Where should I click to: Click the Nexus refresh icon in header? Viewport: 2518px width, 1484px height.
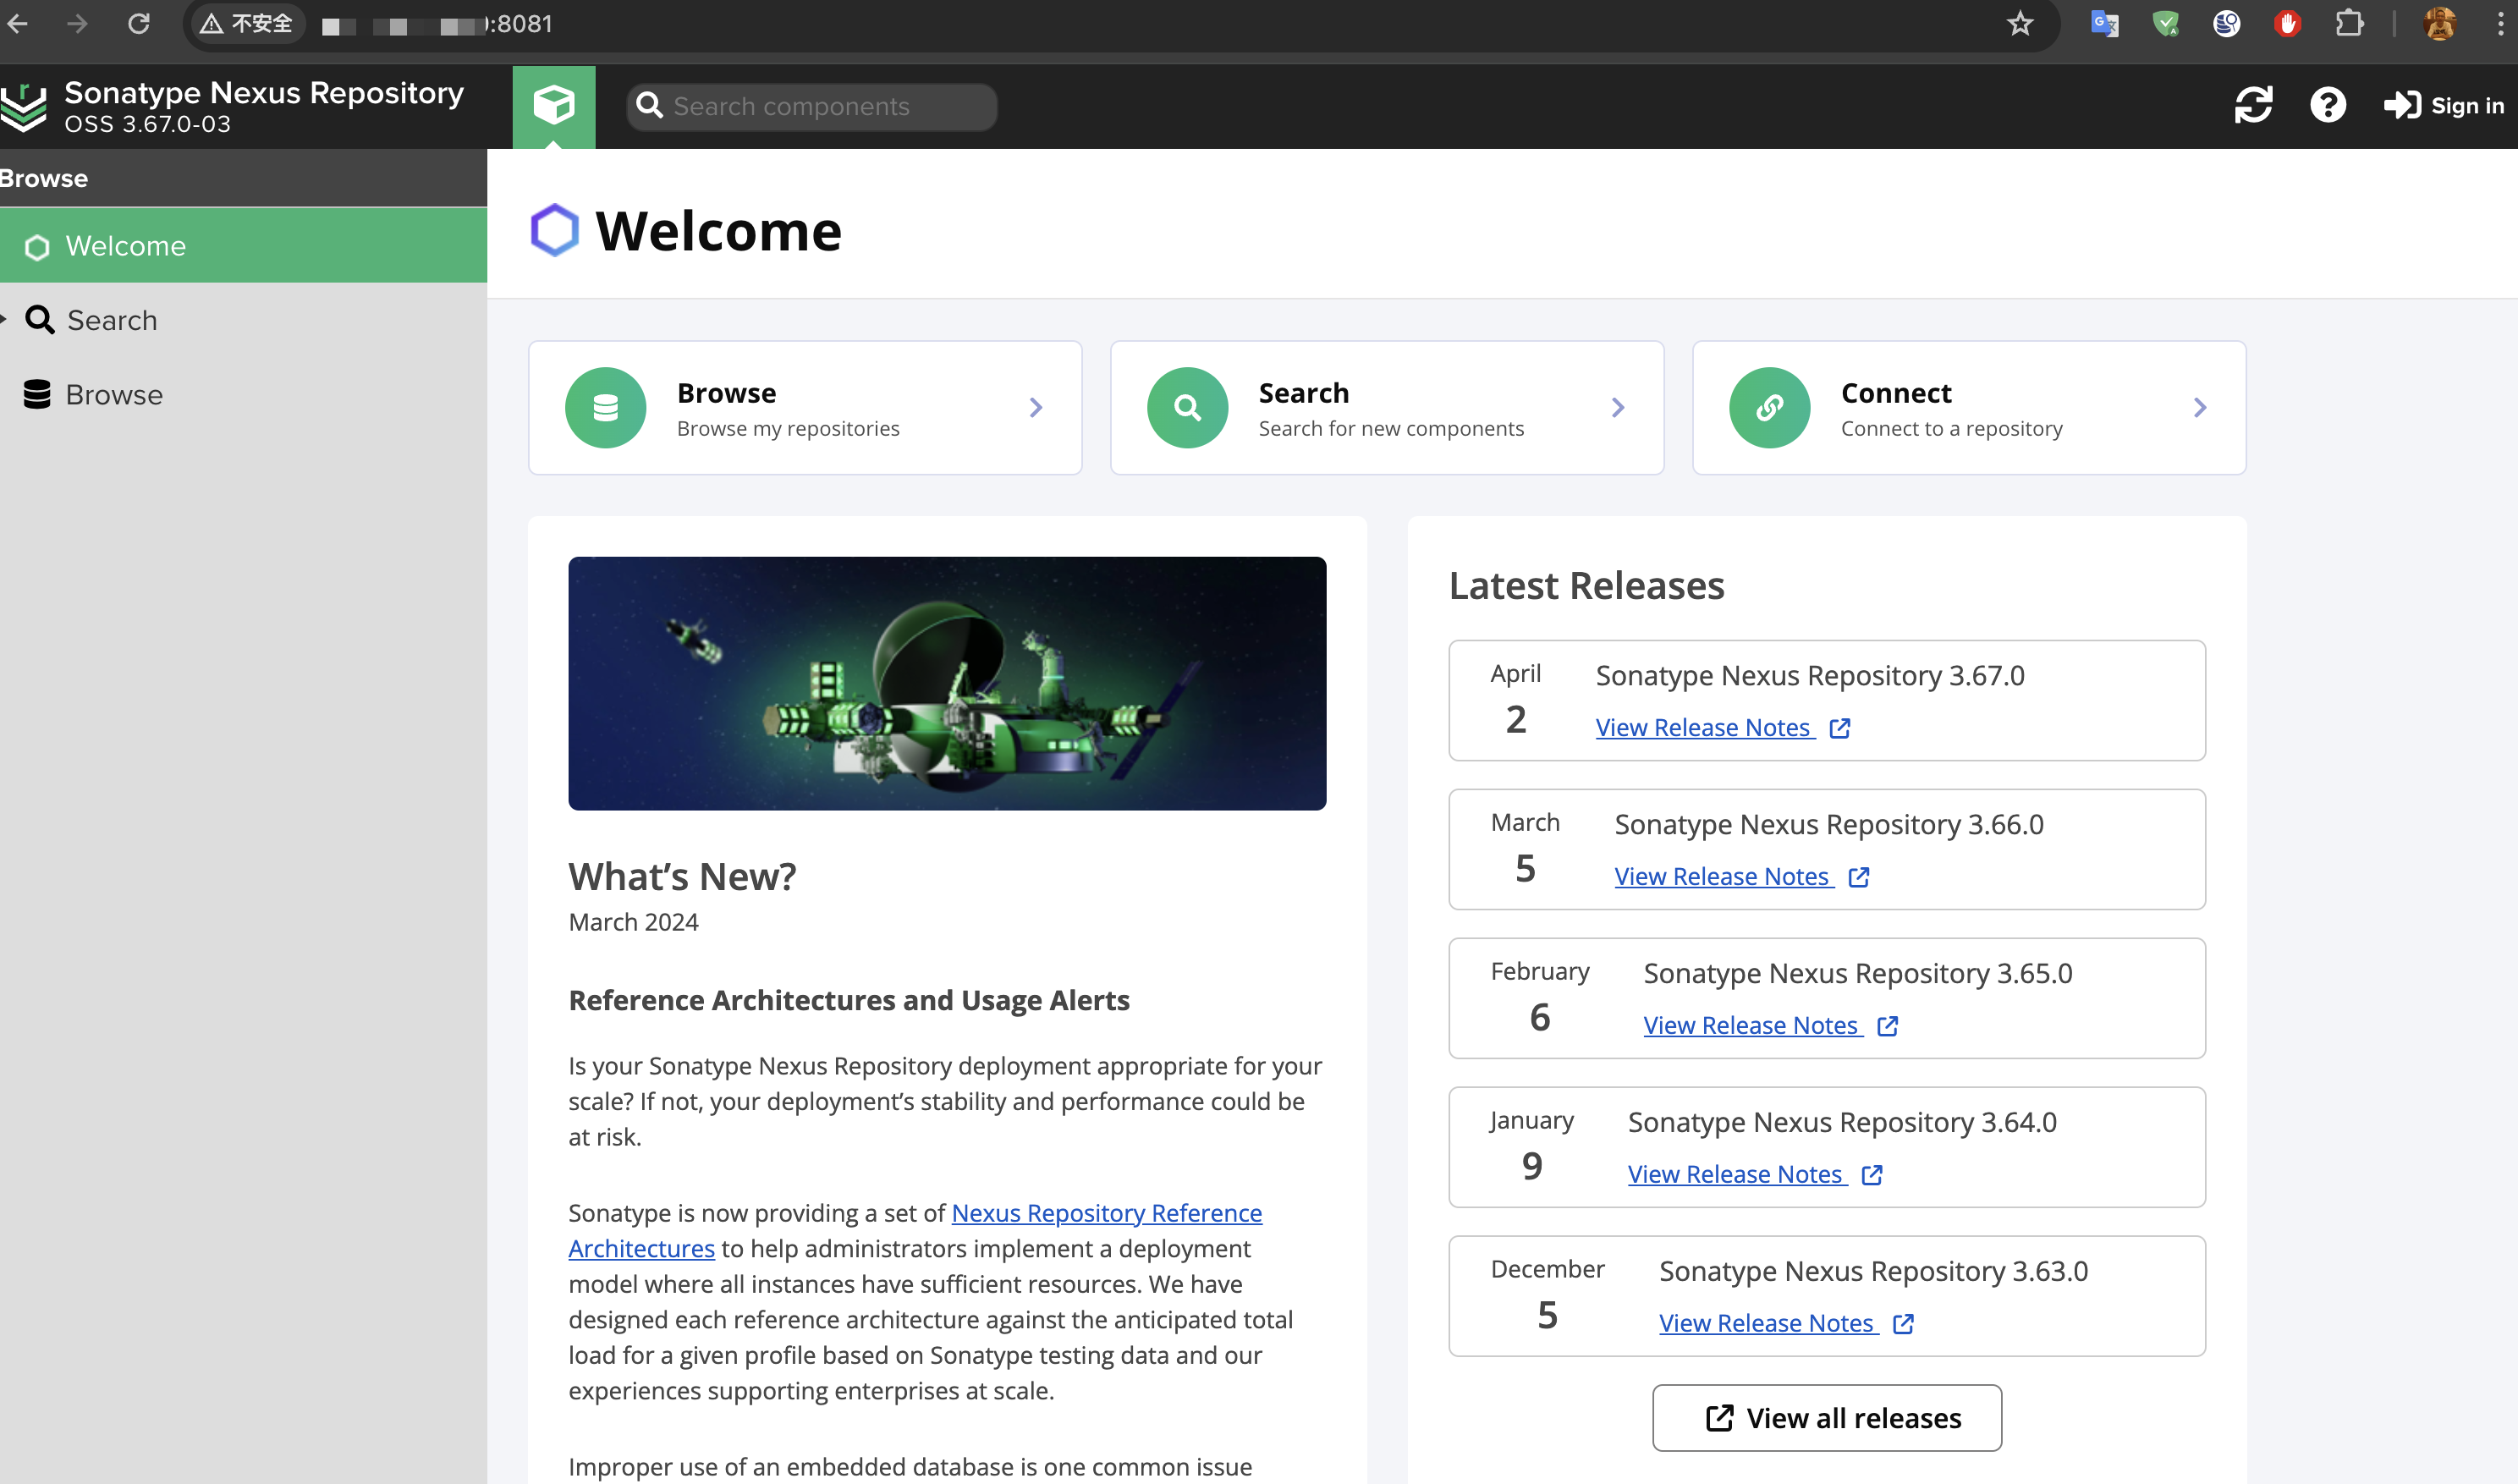click(x=2253, y=105)
